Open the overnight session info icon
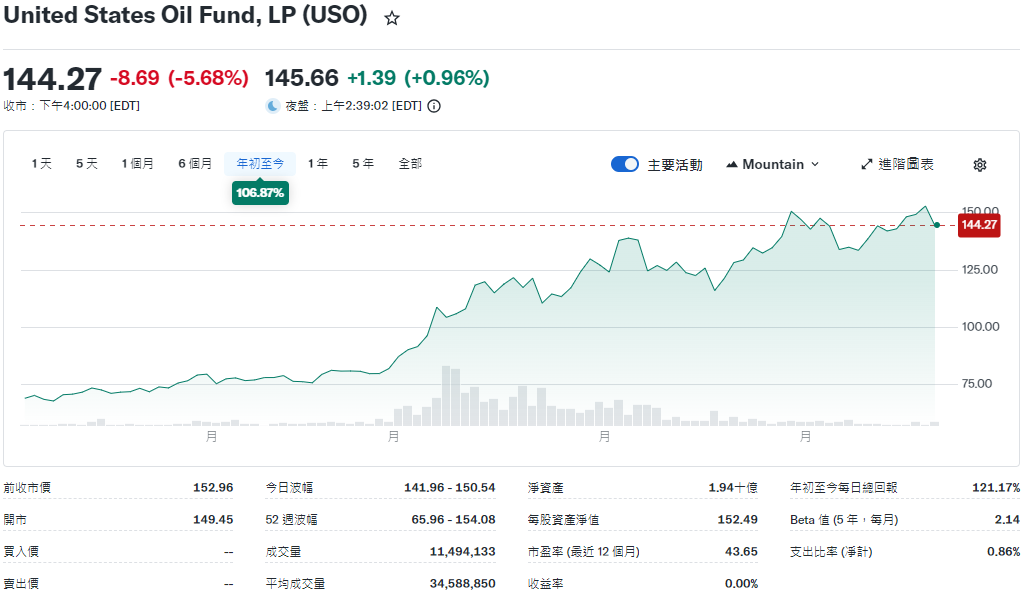The image size is (1029, 594). [x=434, y=106]
